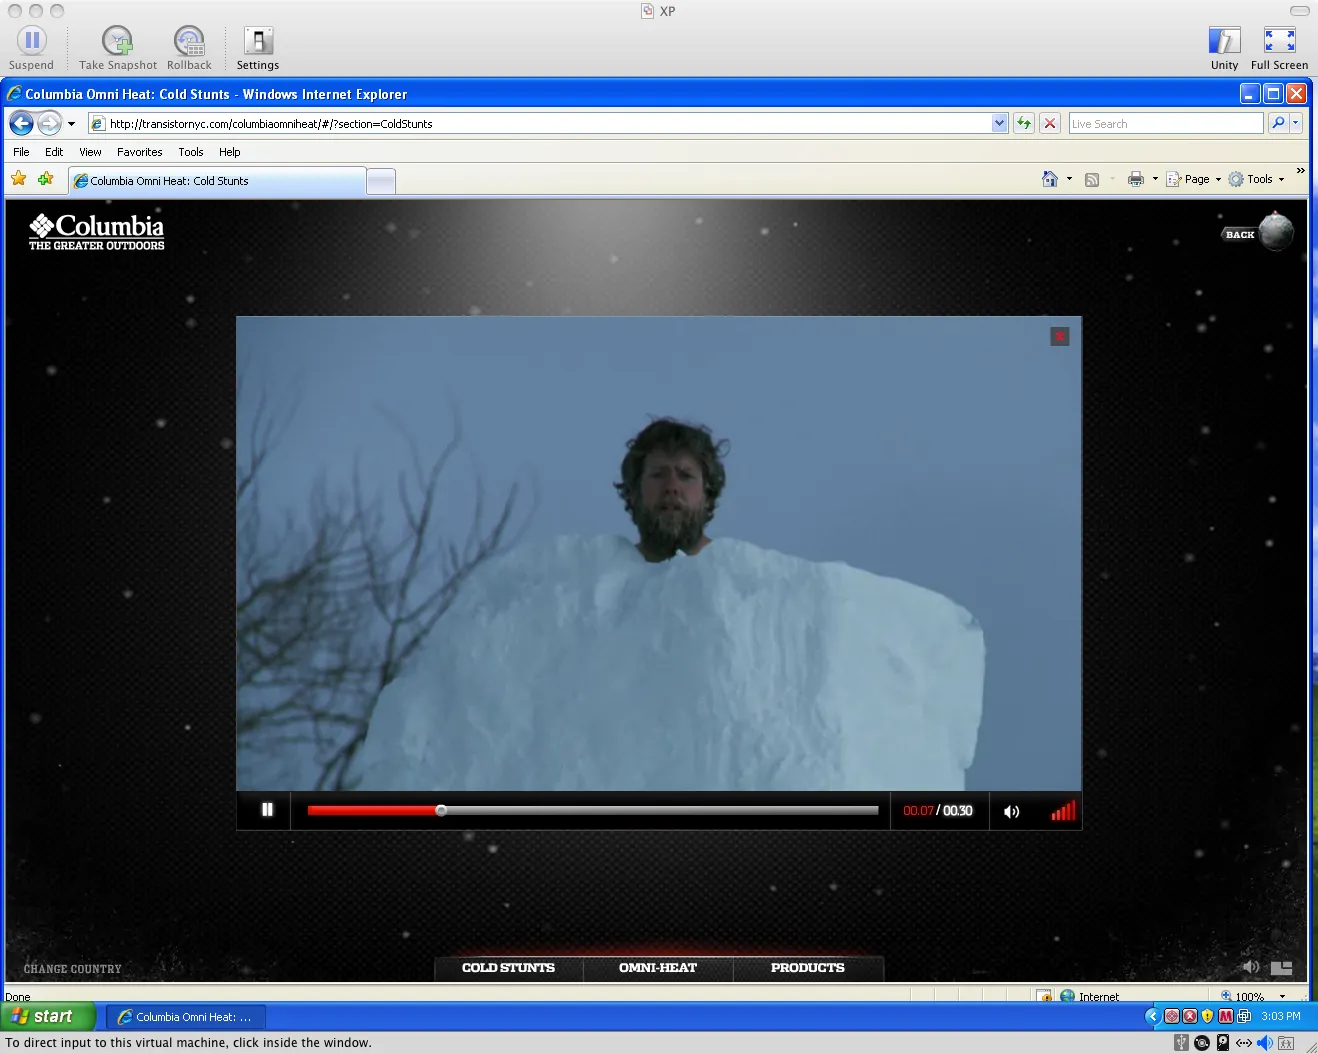Go to the IE Home page icon
The width and height of the screenshot is (1318, 1054).
[x=1050, y=179]
